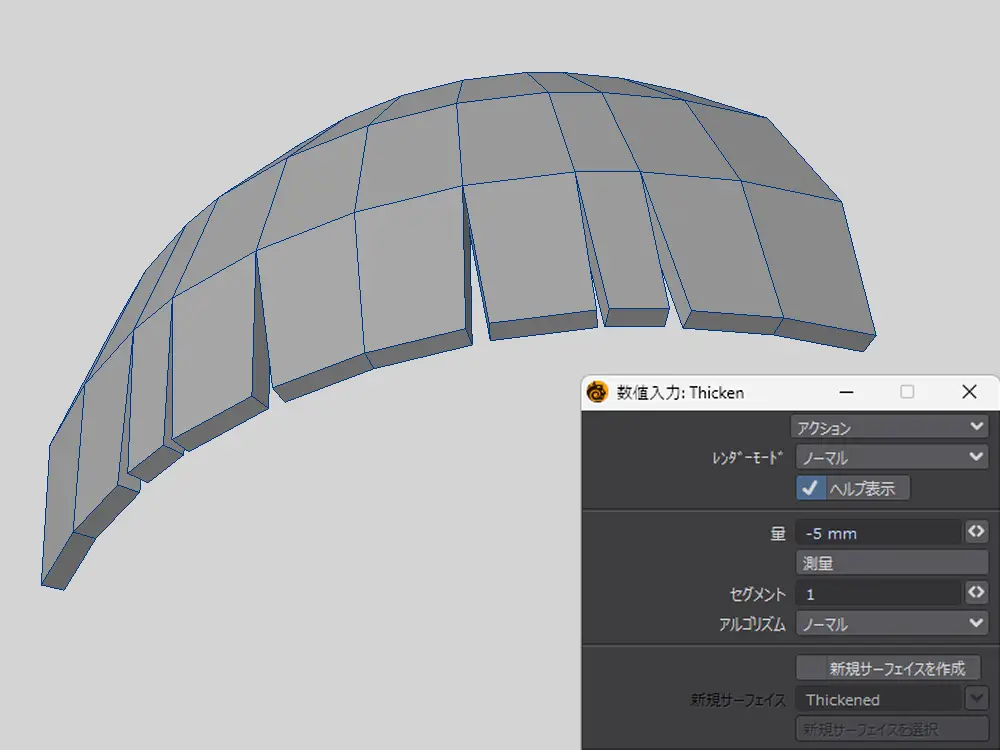Minimize the Thicken numeric window
The height and width of the screenshot is (750, 1000).
point(846,392)
